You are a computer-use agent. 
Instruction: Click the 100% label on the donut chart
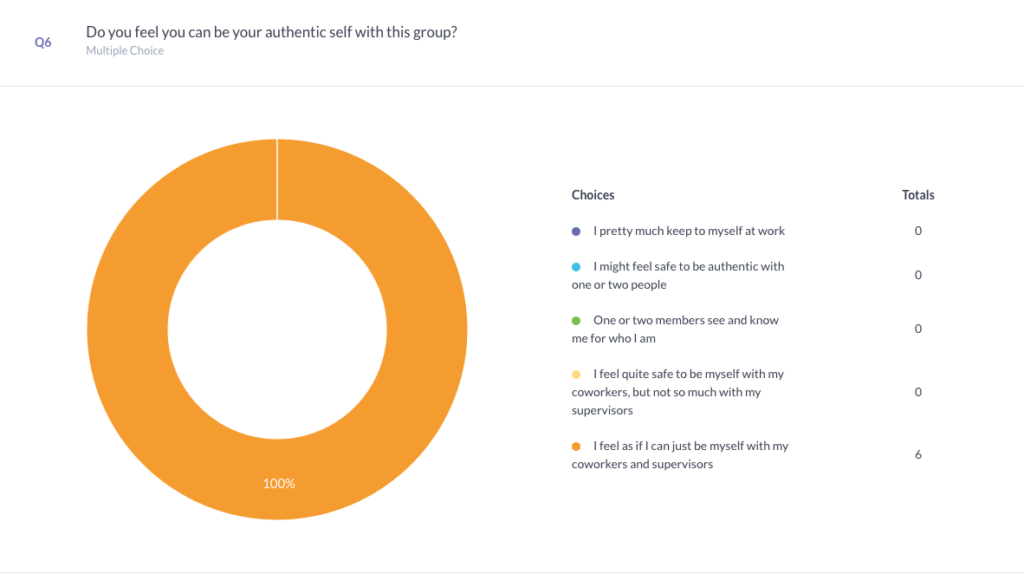tap(279, 483)
